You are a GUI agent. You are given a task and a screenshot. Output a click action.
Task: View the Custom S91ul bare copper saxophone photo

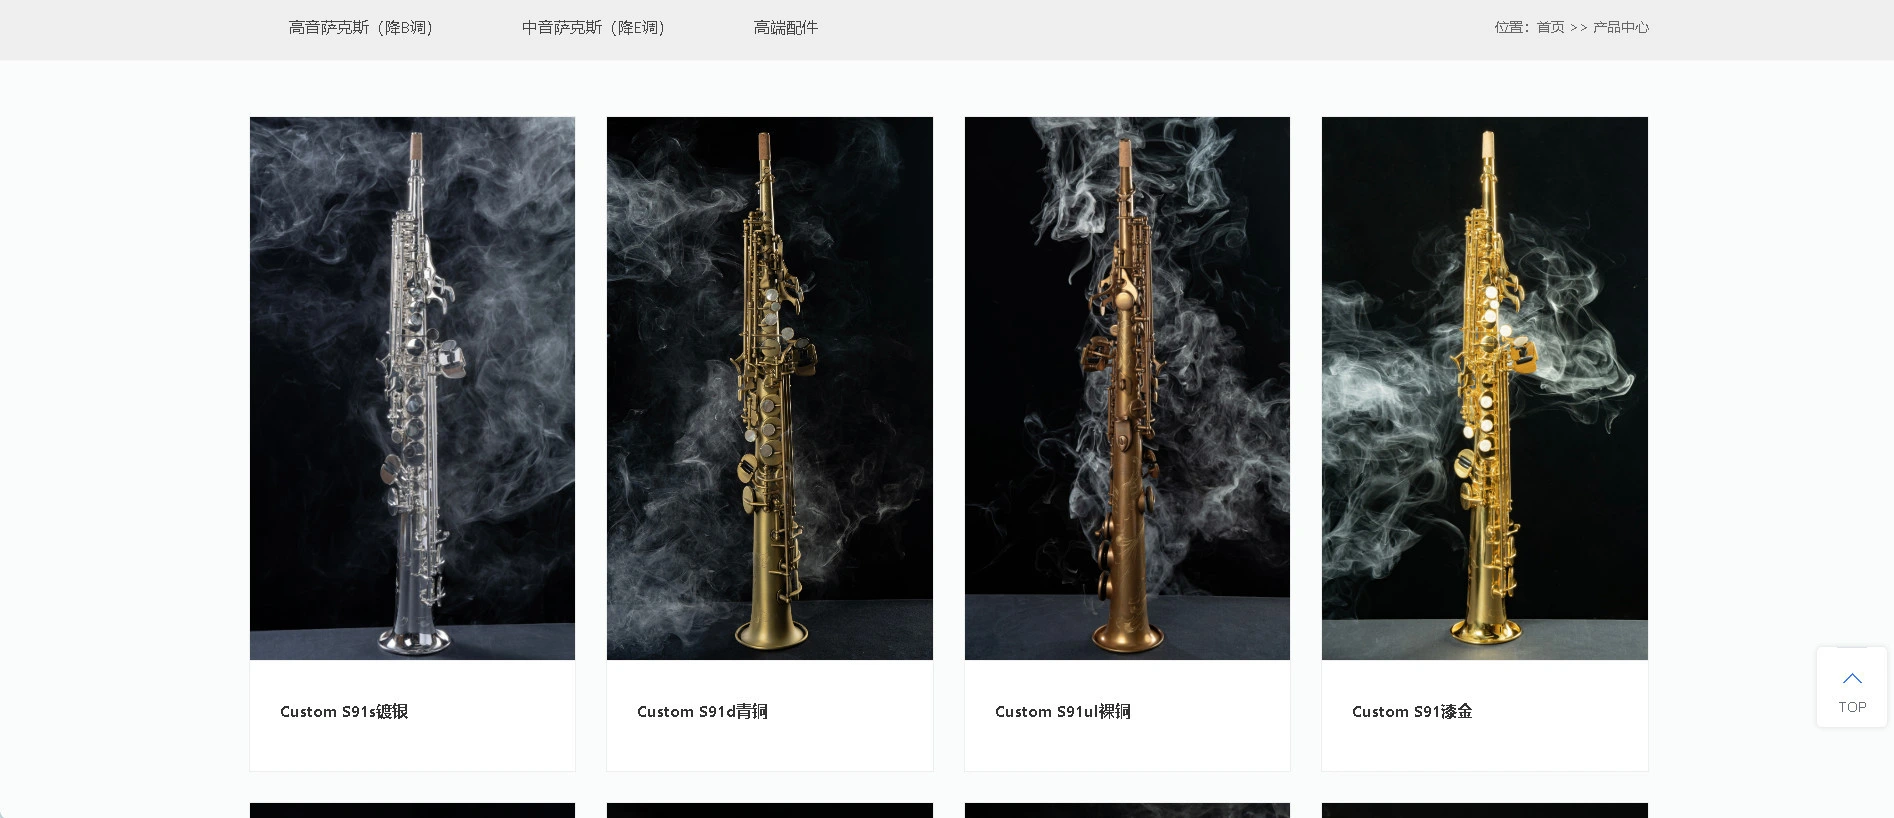[1127, 388]
